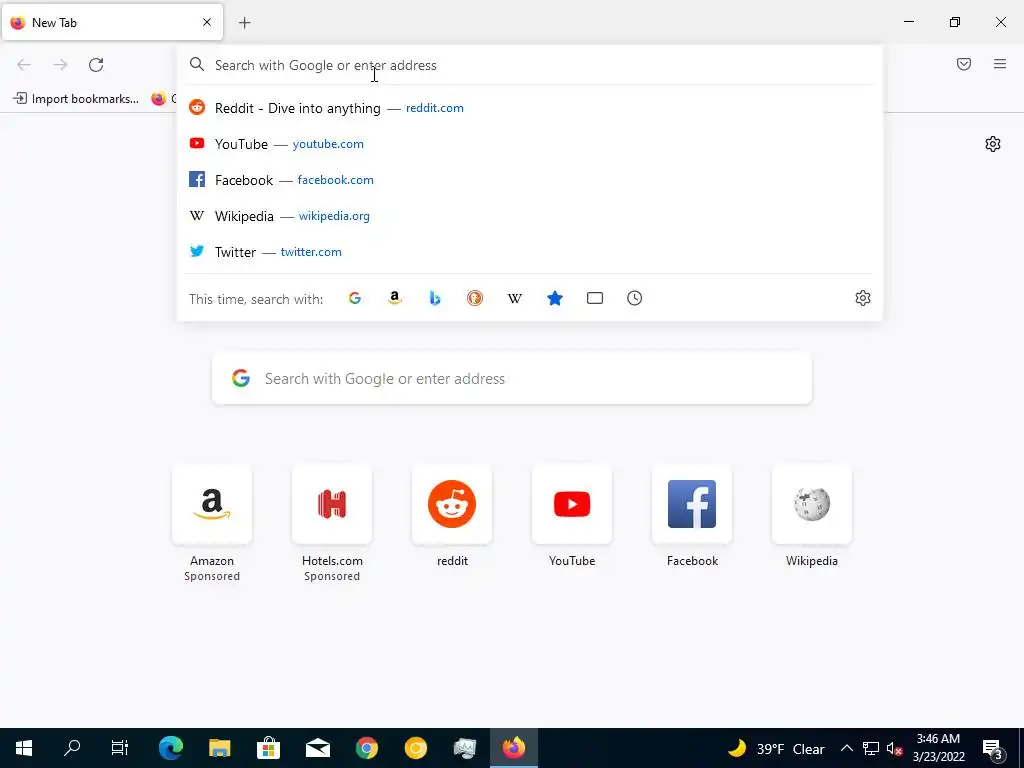Open new tab personalize settings gear

(x=993, y=144)
